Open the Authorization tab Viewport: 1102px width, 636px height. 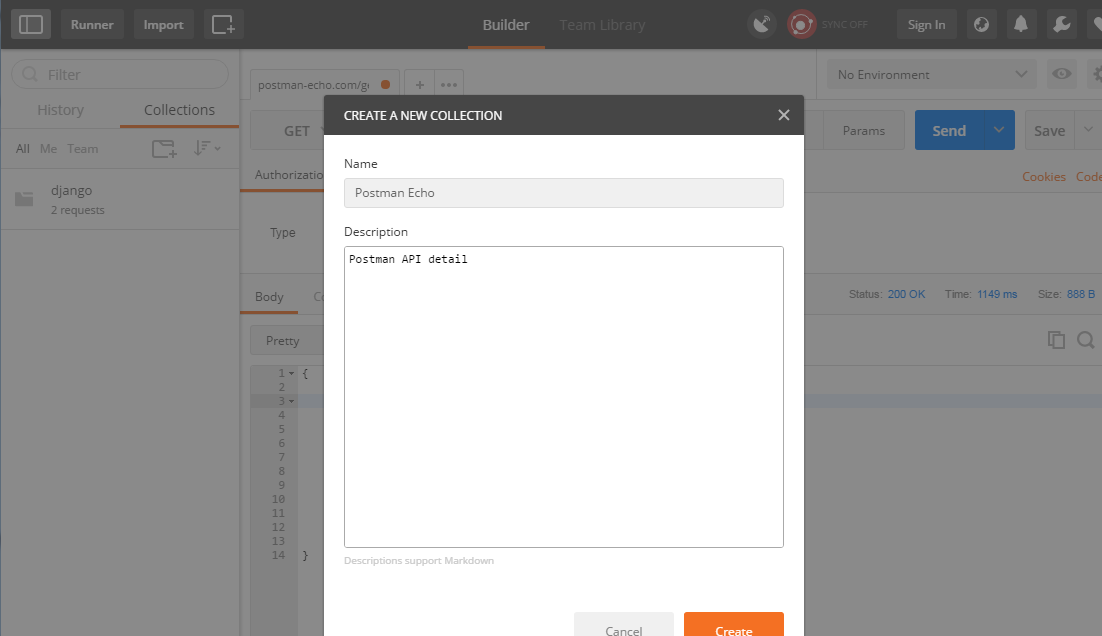[289, 175]
